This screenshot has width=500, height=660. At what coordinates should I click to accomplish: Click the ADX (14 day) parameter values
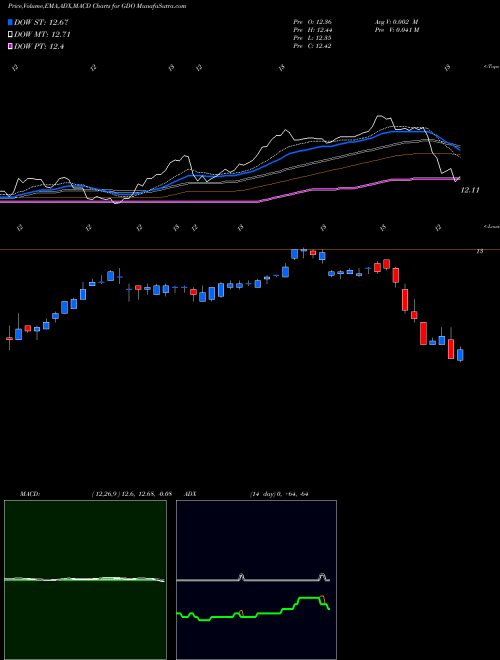tap(278, 494)
